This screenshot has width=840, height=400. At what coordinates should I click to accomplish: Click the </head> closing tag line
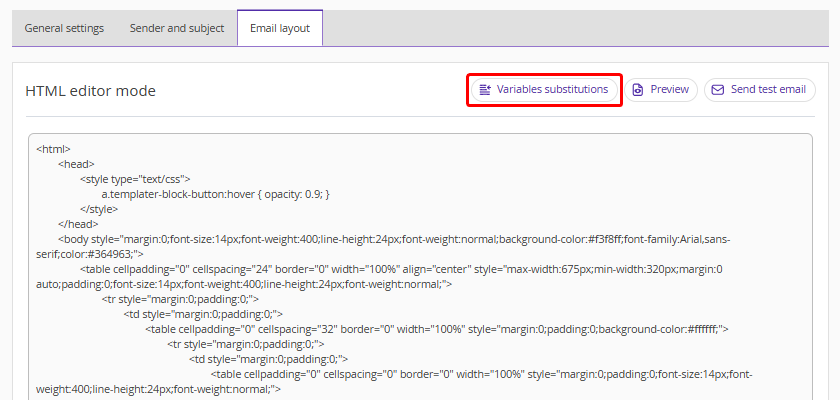point(78,224)
